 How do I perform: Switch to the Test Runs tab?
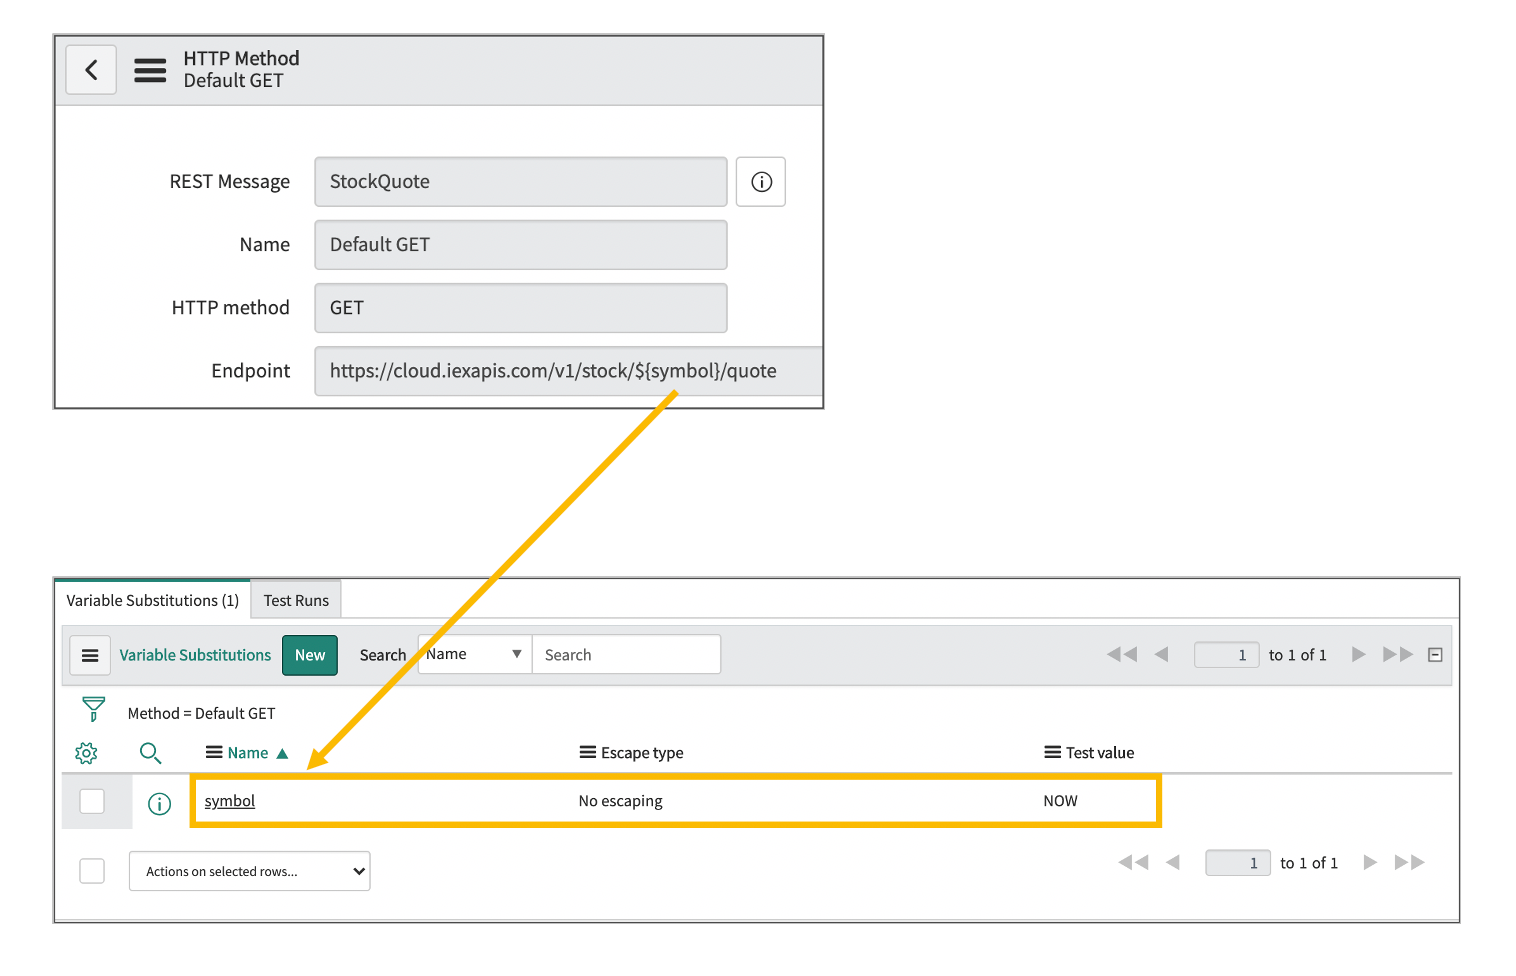296,599
